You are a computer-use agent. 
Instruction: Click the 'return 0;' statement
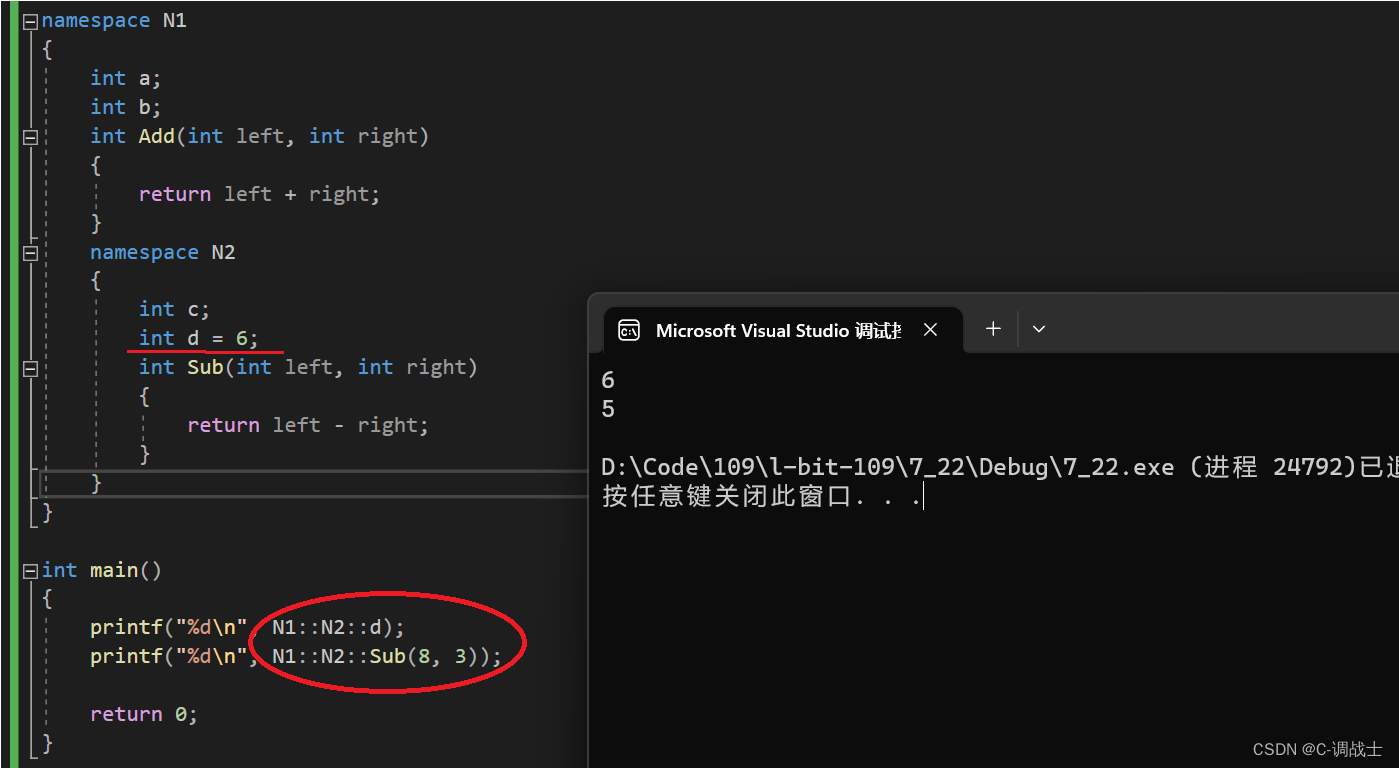144,715
